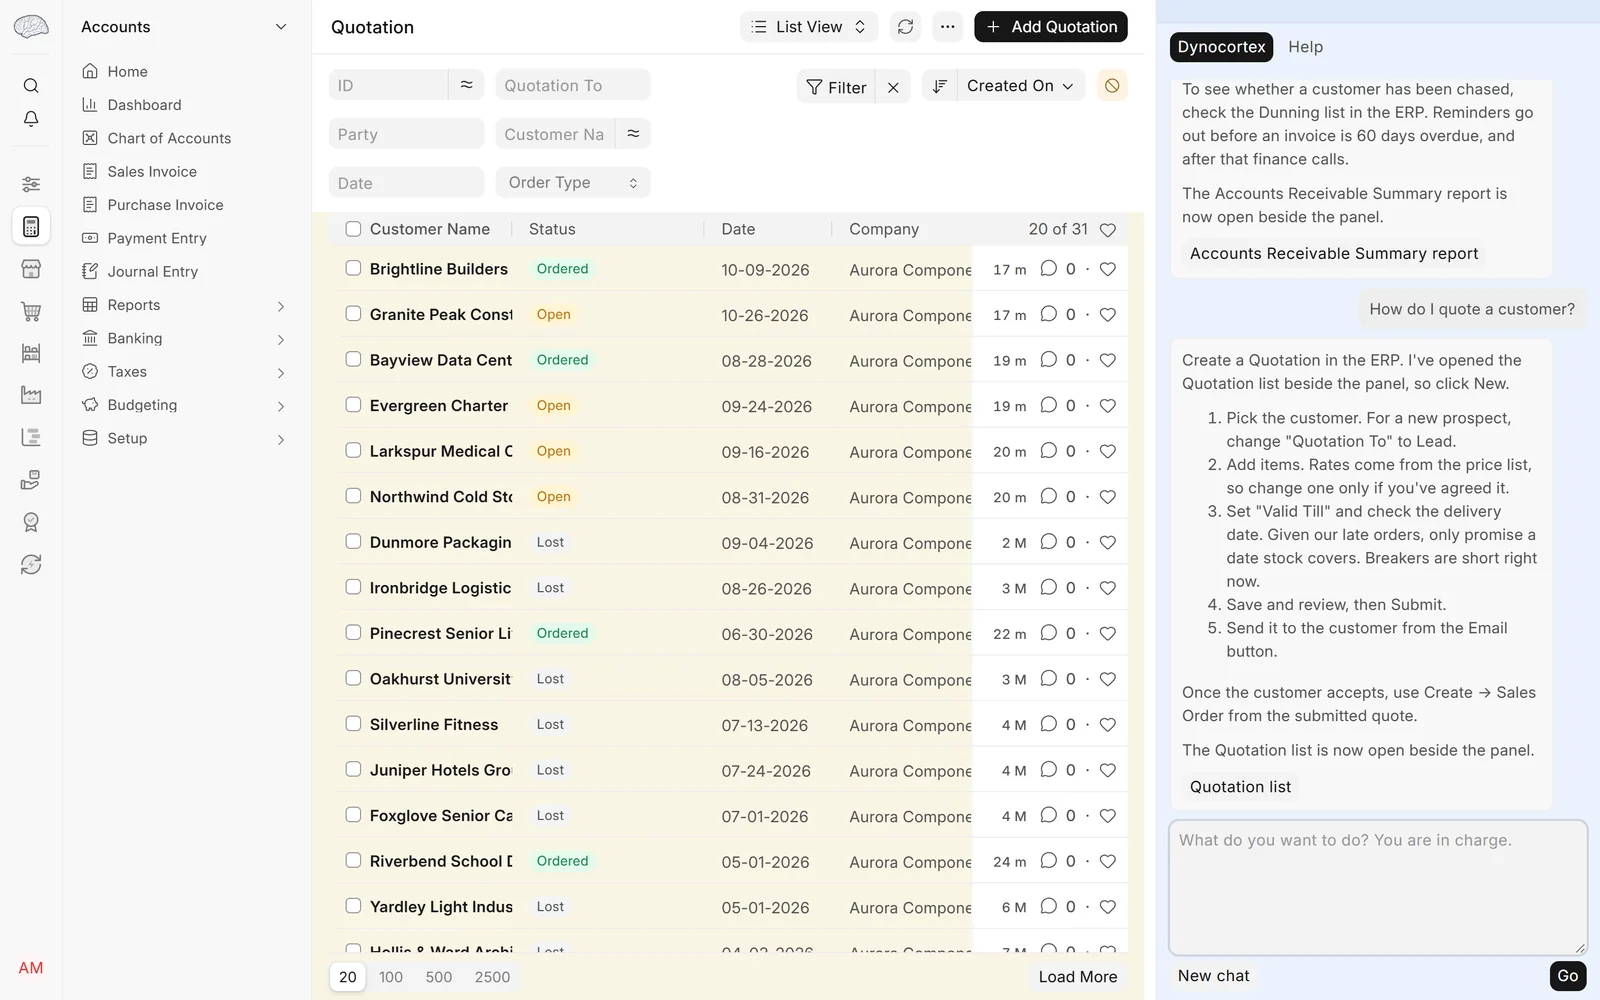This screenshot has height=1000, width=1600.
Task: Click the Quotation To filter field
Action: tap(573, 85)
